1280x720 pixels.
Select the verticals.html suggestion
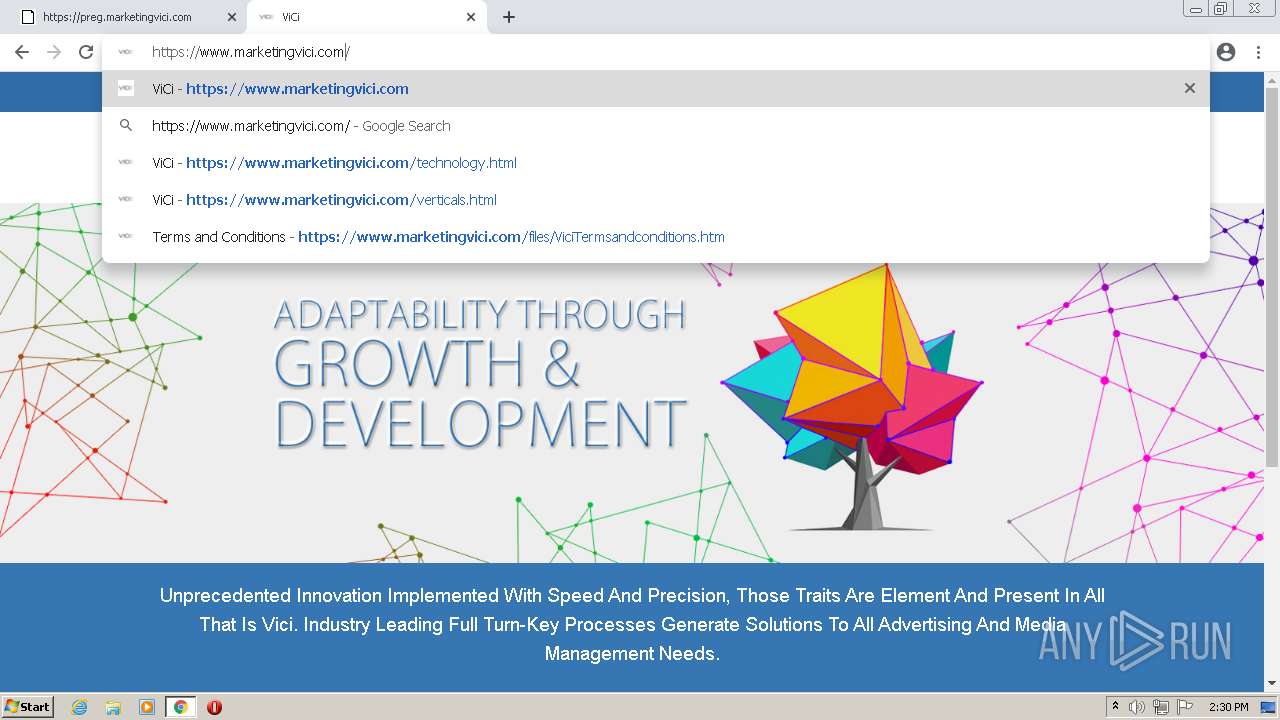(655, 199)
